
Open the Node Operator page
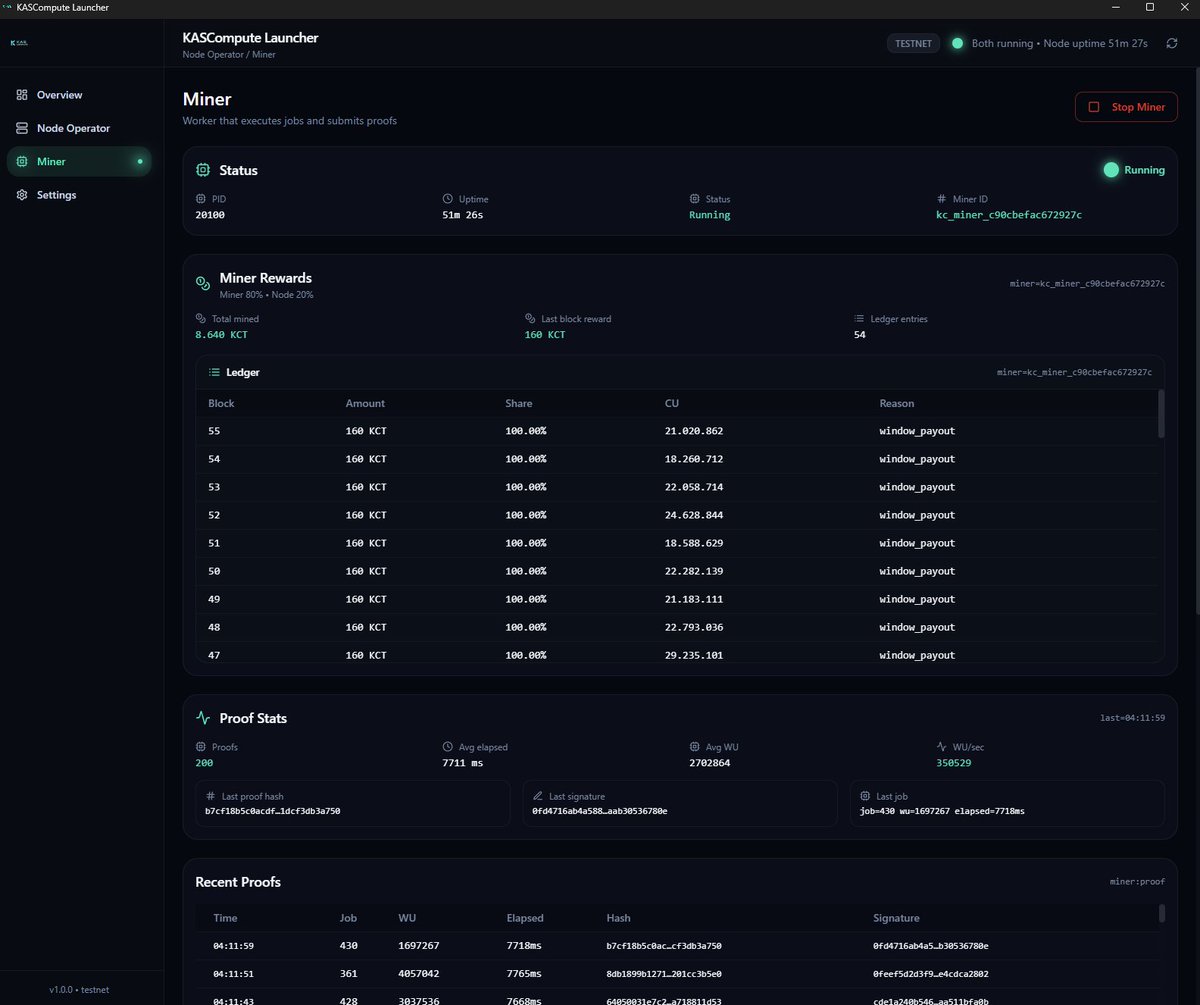click(x=79, y=128)
